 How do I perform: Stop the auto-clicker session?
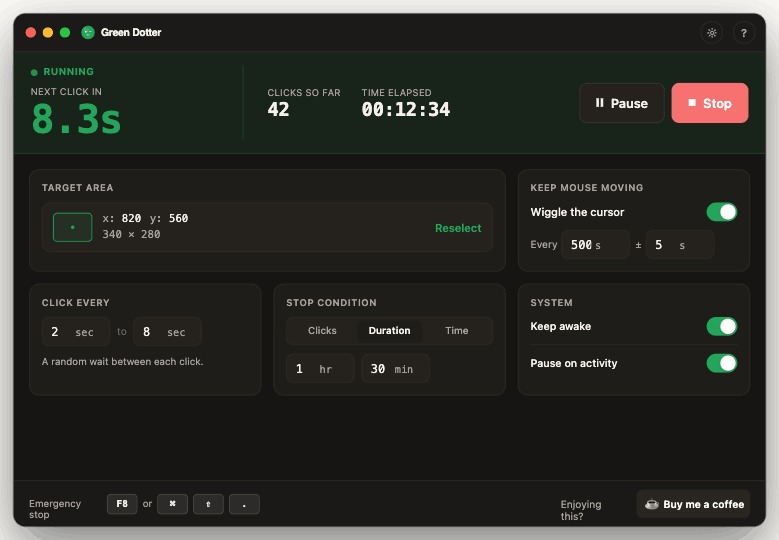coord(709,103)
